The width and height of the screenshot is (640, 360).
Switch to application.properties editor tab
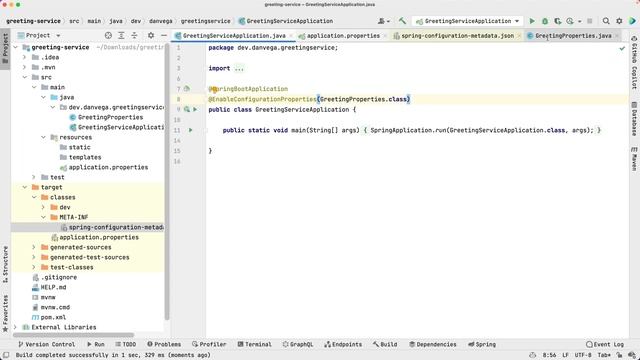coord(343,36)
